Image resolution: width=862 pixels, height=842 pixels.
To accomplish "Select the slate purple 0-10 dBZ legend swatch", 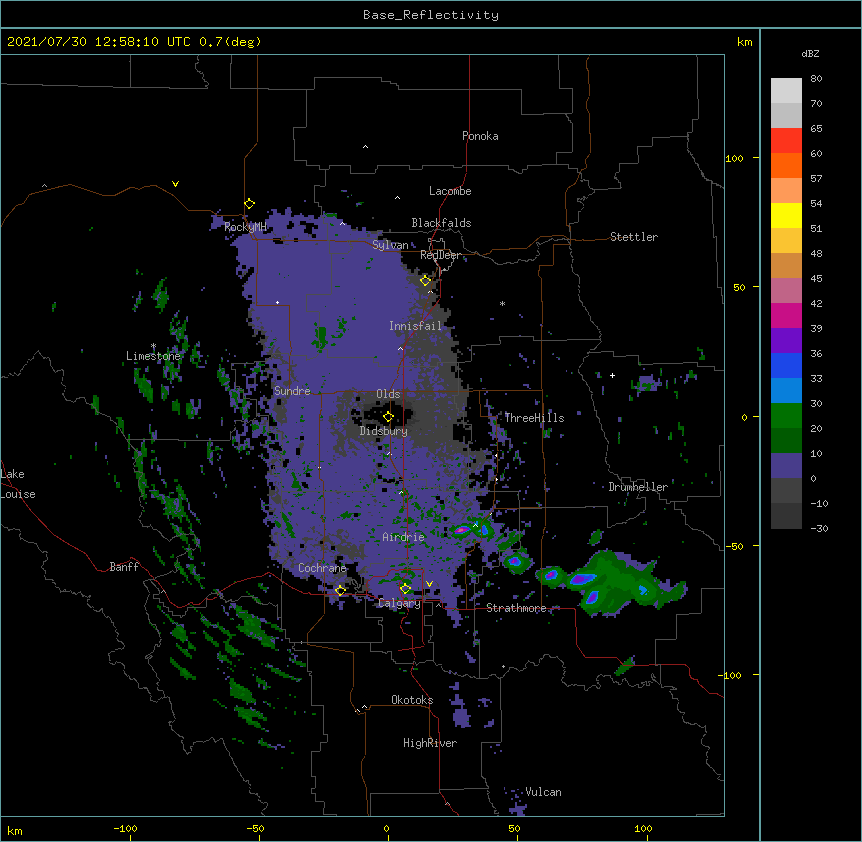I will click(x=786, y=466).
